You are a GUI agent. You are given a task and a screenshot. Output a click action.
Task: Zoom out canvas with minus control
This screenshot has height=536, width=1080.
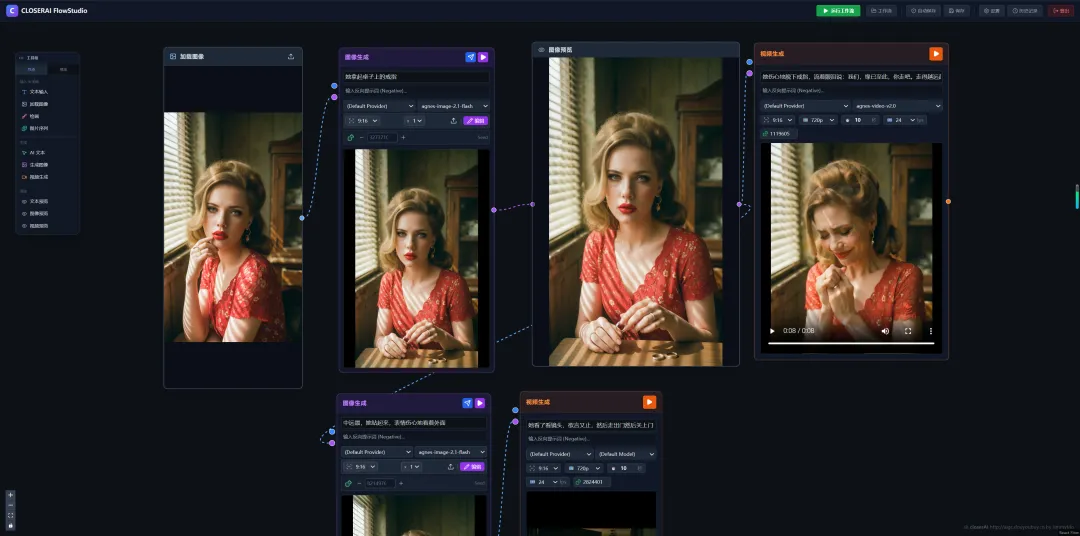pyautogui.click(x=10, y=505)
